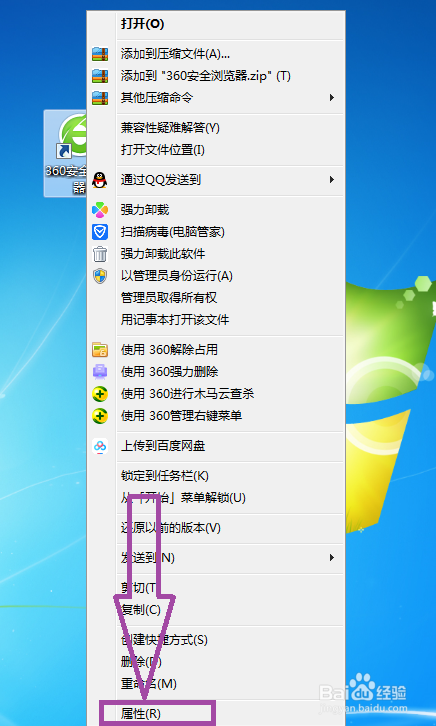Select 使用 360解除占用
436x726 pixels.
(169, 350)
